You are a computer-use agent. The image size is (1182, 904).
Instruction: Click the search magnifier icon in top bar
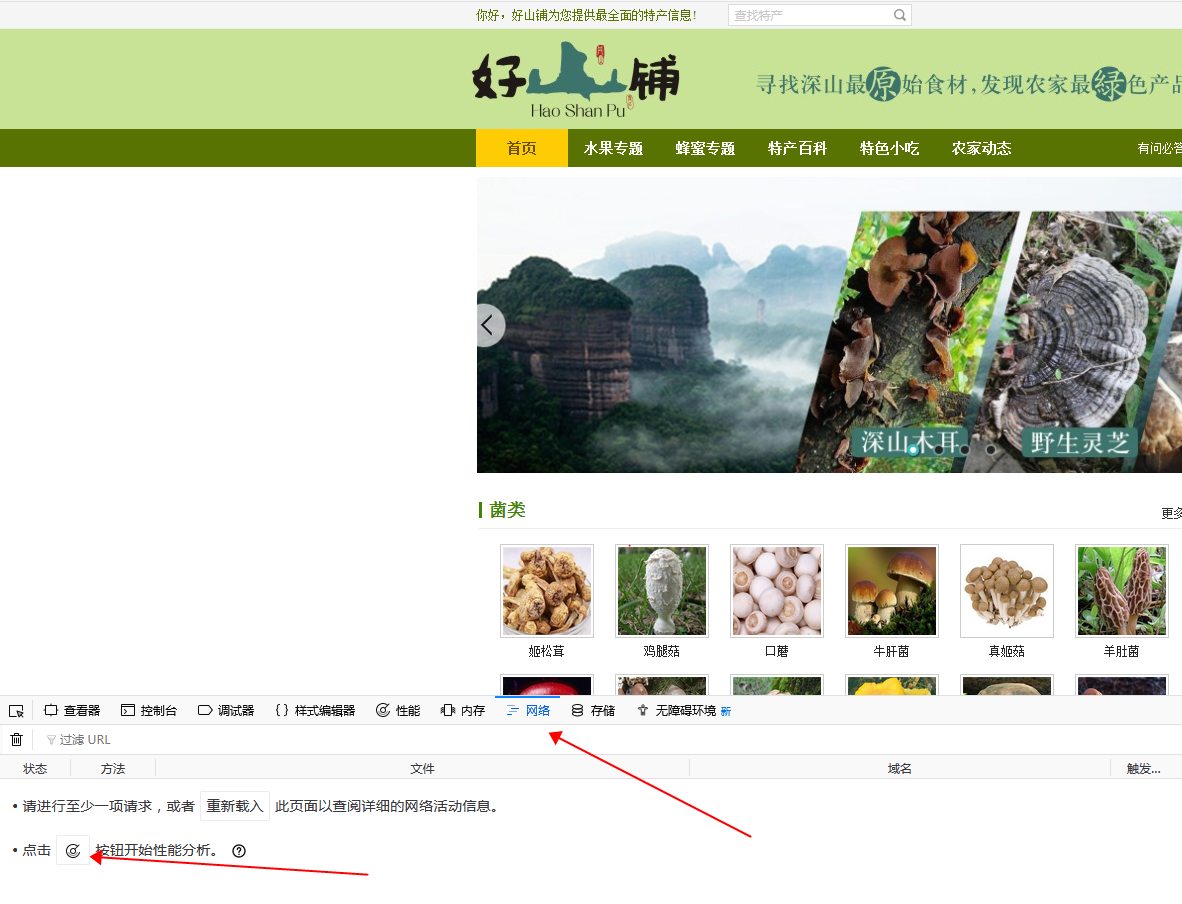click(899, 15)
